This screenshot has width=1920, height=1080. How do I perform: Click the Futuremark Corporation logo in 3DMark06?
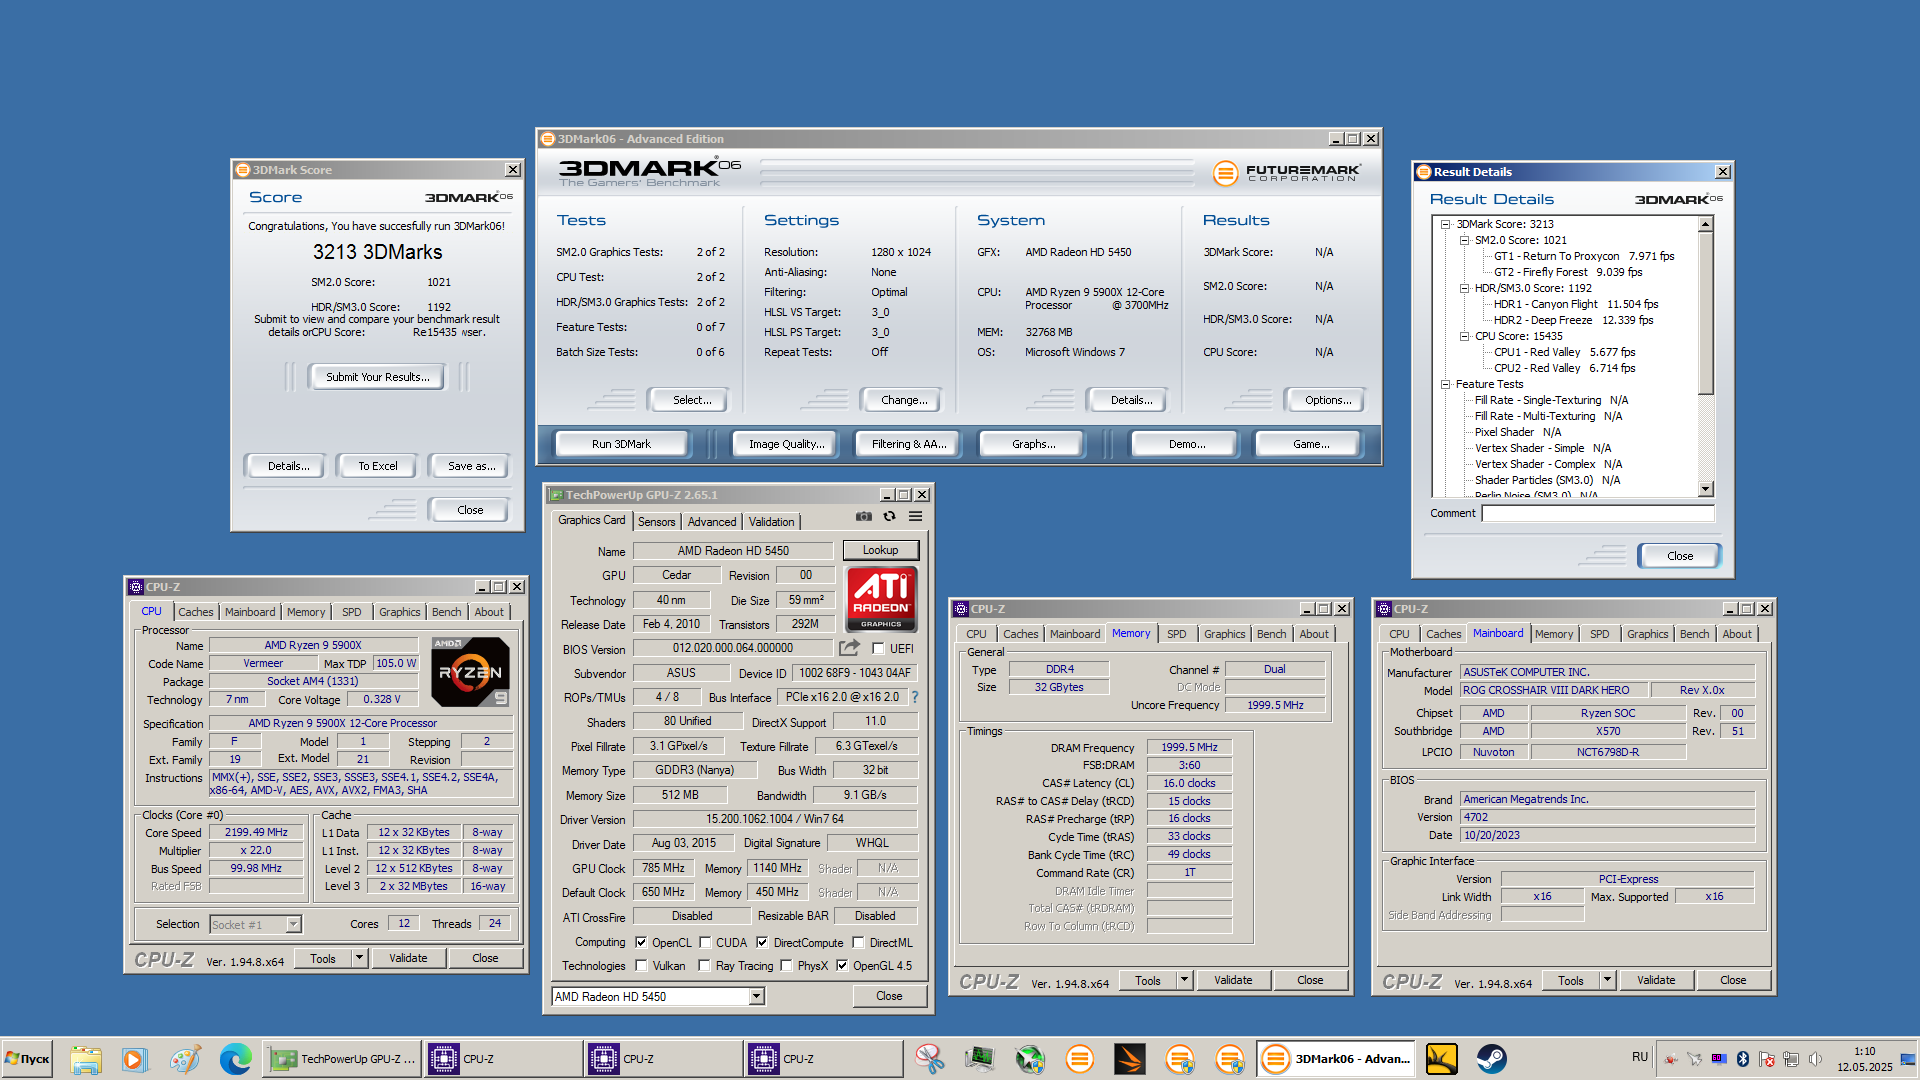1286,173
